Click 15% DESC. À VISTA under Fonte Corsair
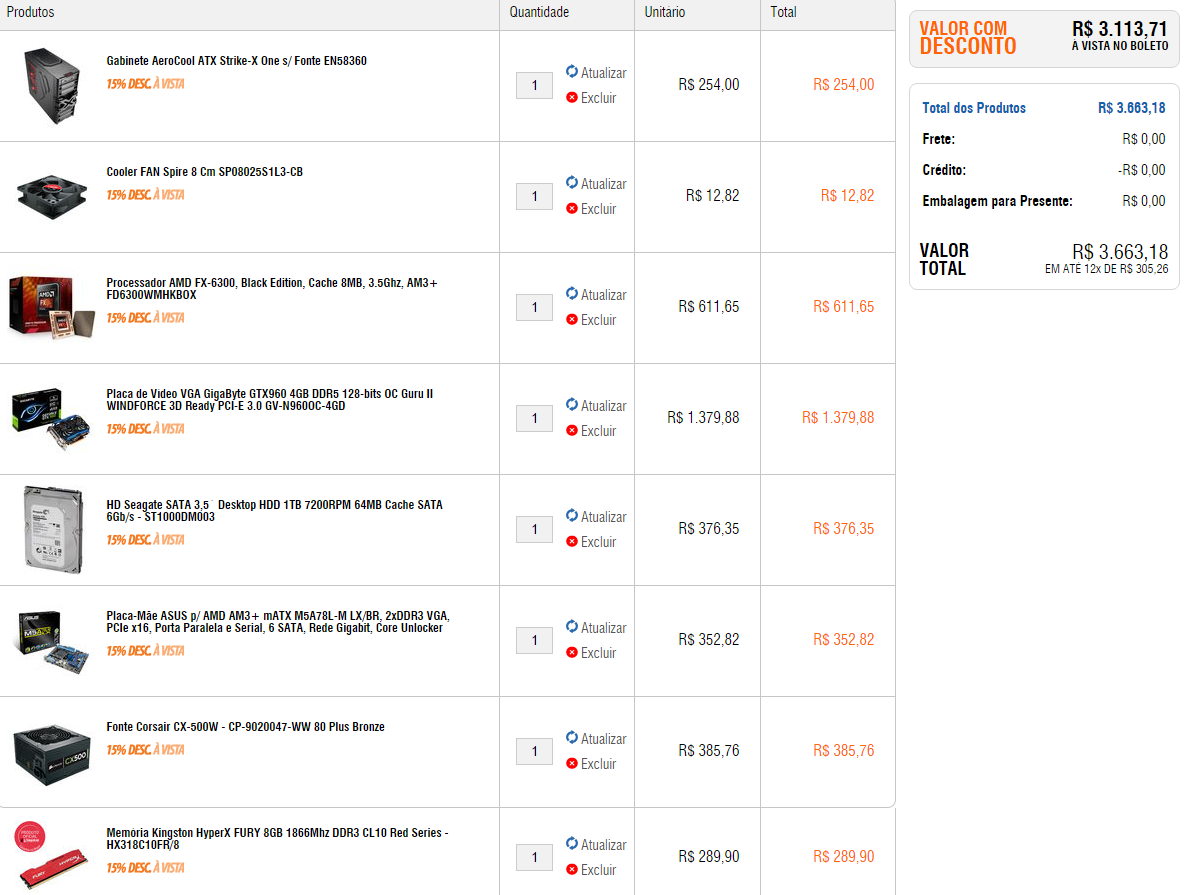Screen dimensions: 1187x895 (145, 750)
